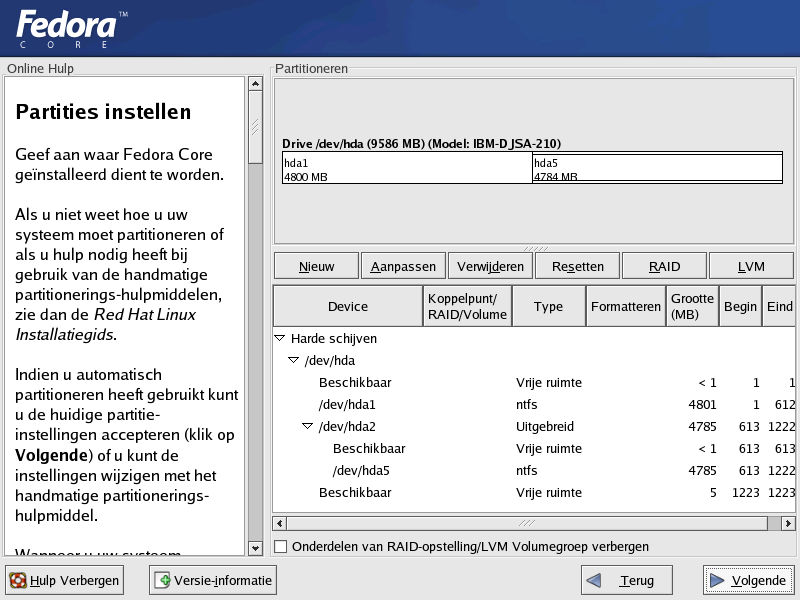
Task: Click the lifebuoy icon on Hulp Verbergen
Action: point(18,580)
